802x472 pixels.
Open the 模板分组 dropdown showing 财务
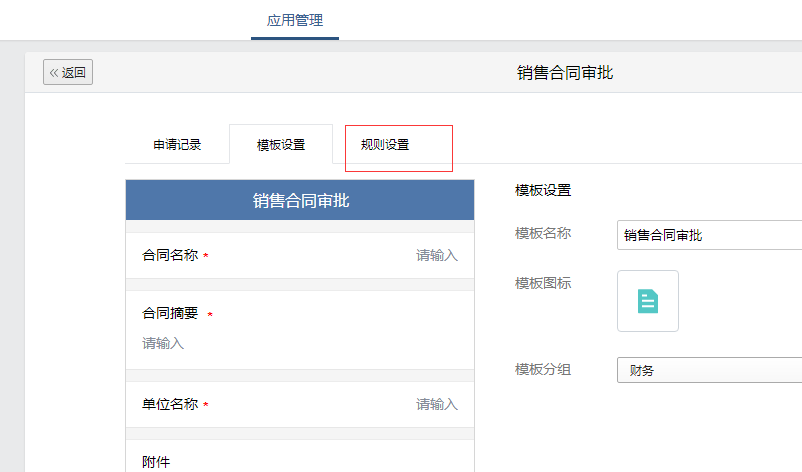tap(709, 370)
